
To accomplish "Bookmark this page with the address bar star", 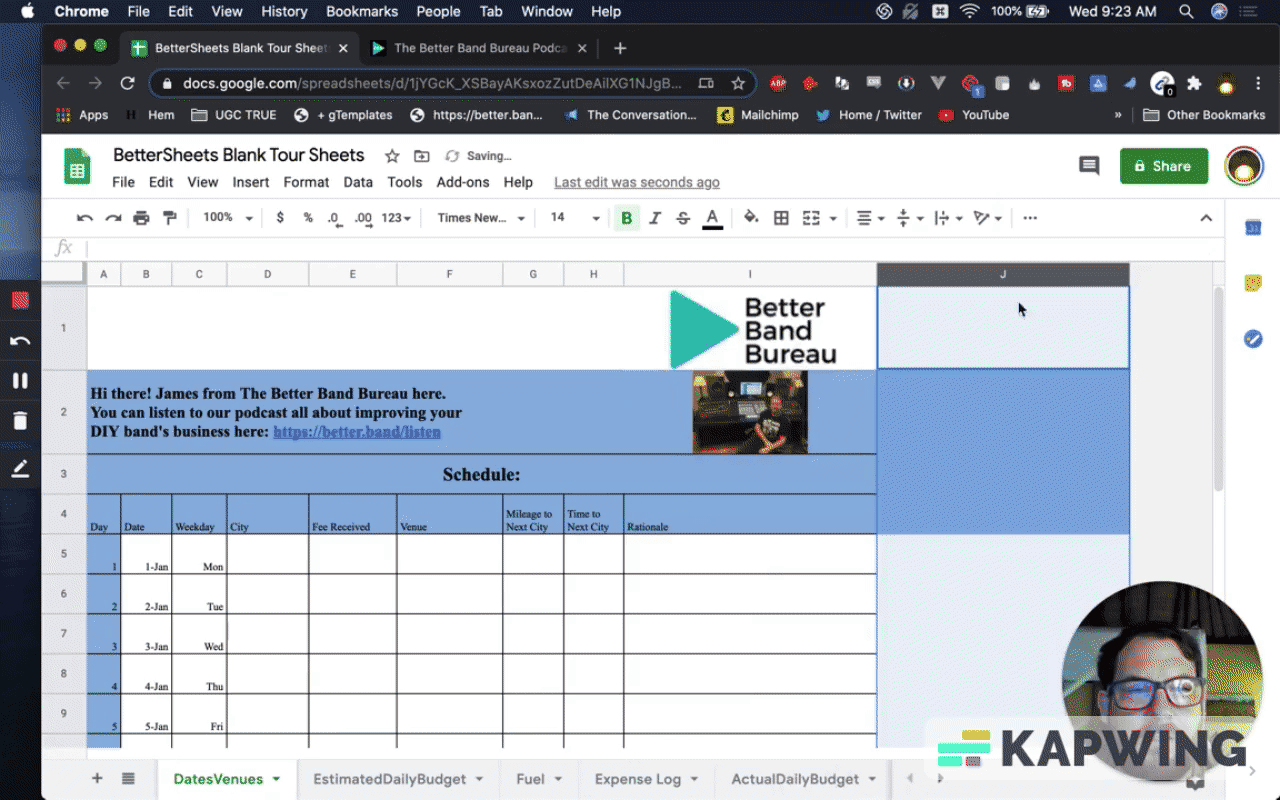I will click(x=738, y=84).
